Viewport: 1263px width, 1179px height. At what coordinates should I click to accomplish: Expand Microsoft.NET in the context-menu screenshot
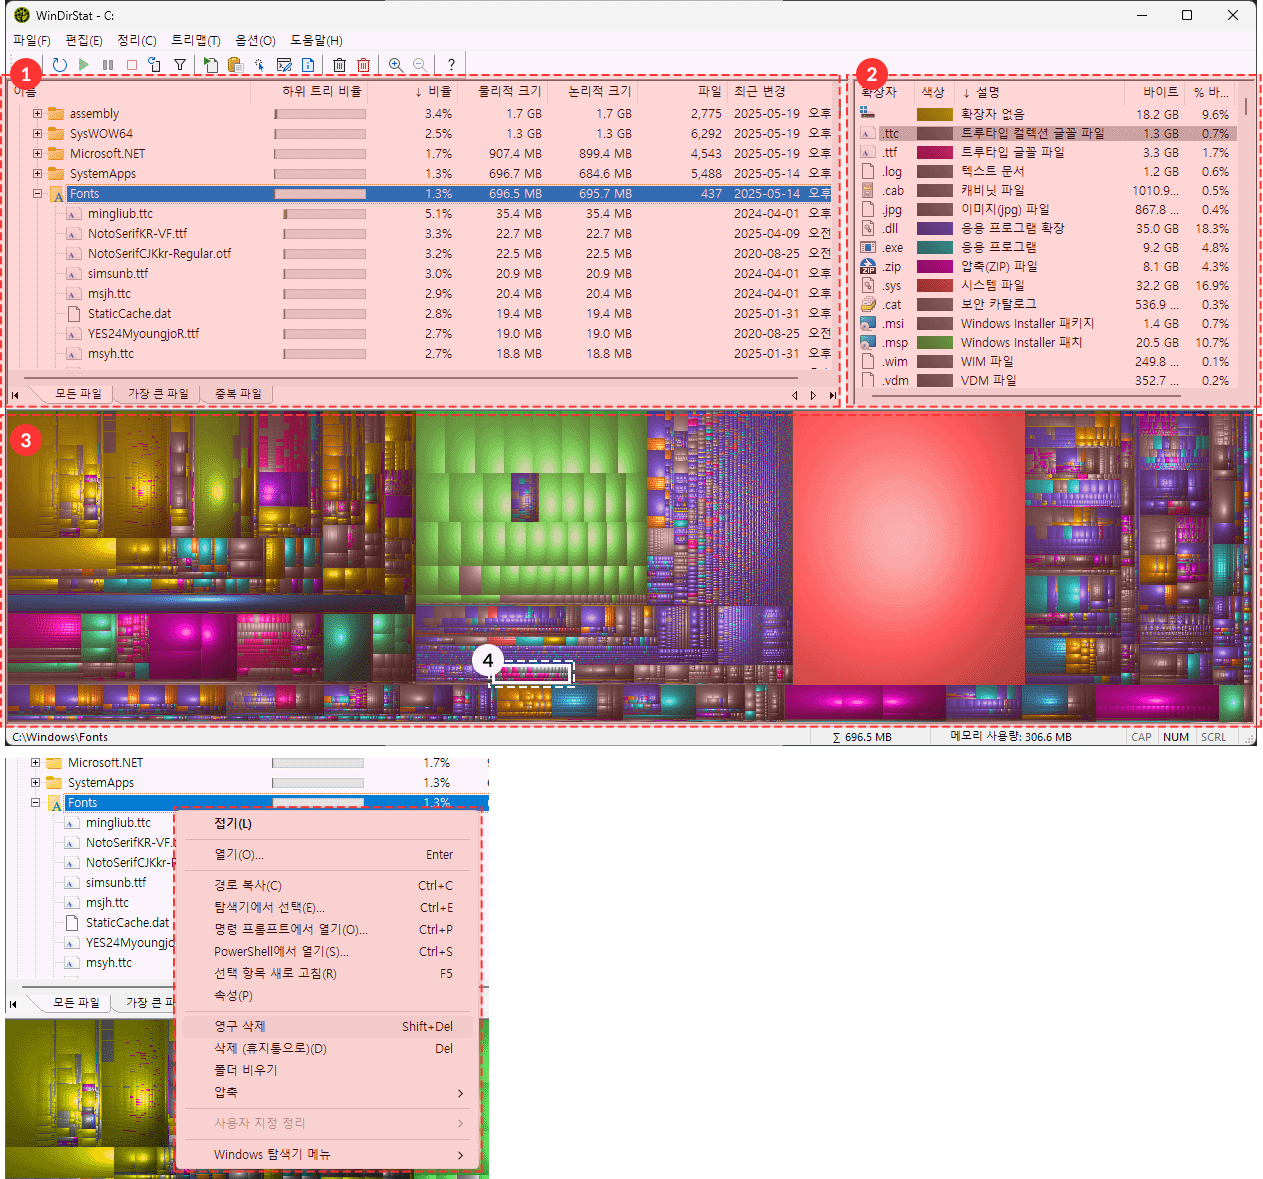(35, 762)
